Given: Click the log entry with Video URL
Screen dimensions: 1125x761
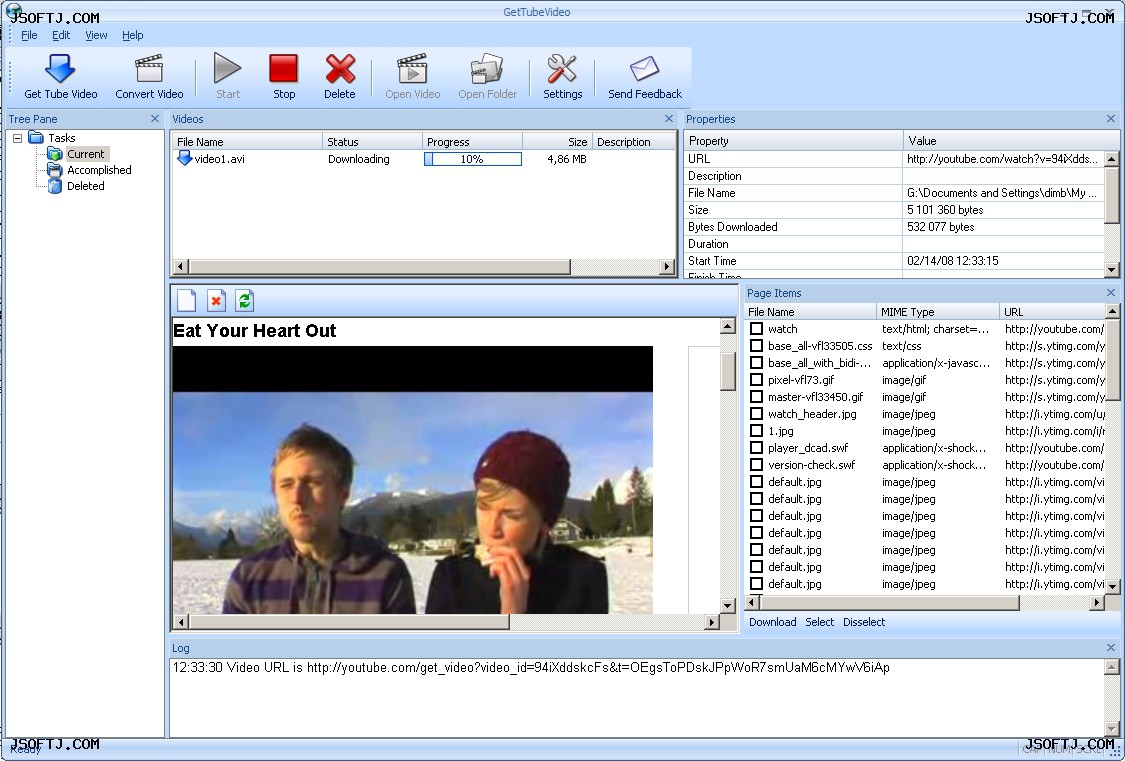Looking at the screenshot, I should [531, 667].
